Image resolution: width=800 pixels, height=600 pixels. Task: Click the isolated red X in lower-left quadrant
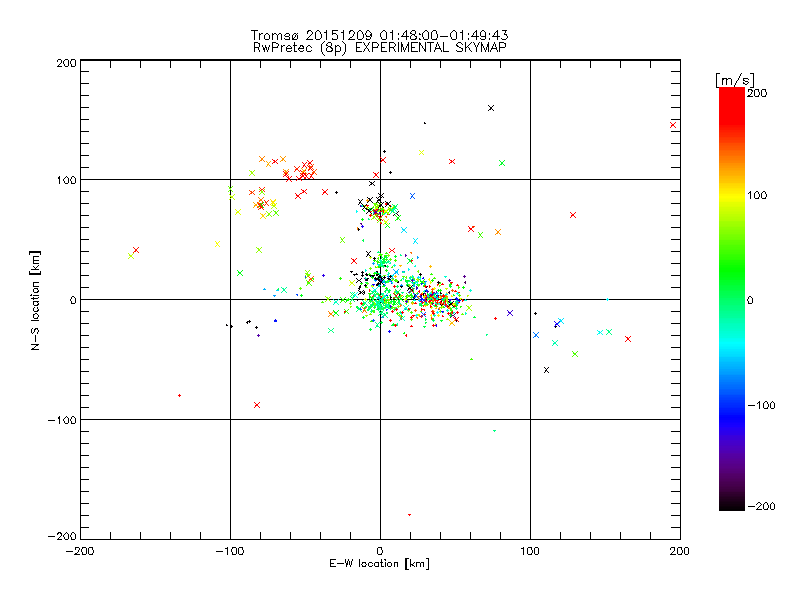pyautogui.click(x=257, y=405)
